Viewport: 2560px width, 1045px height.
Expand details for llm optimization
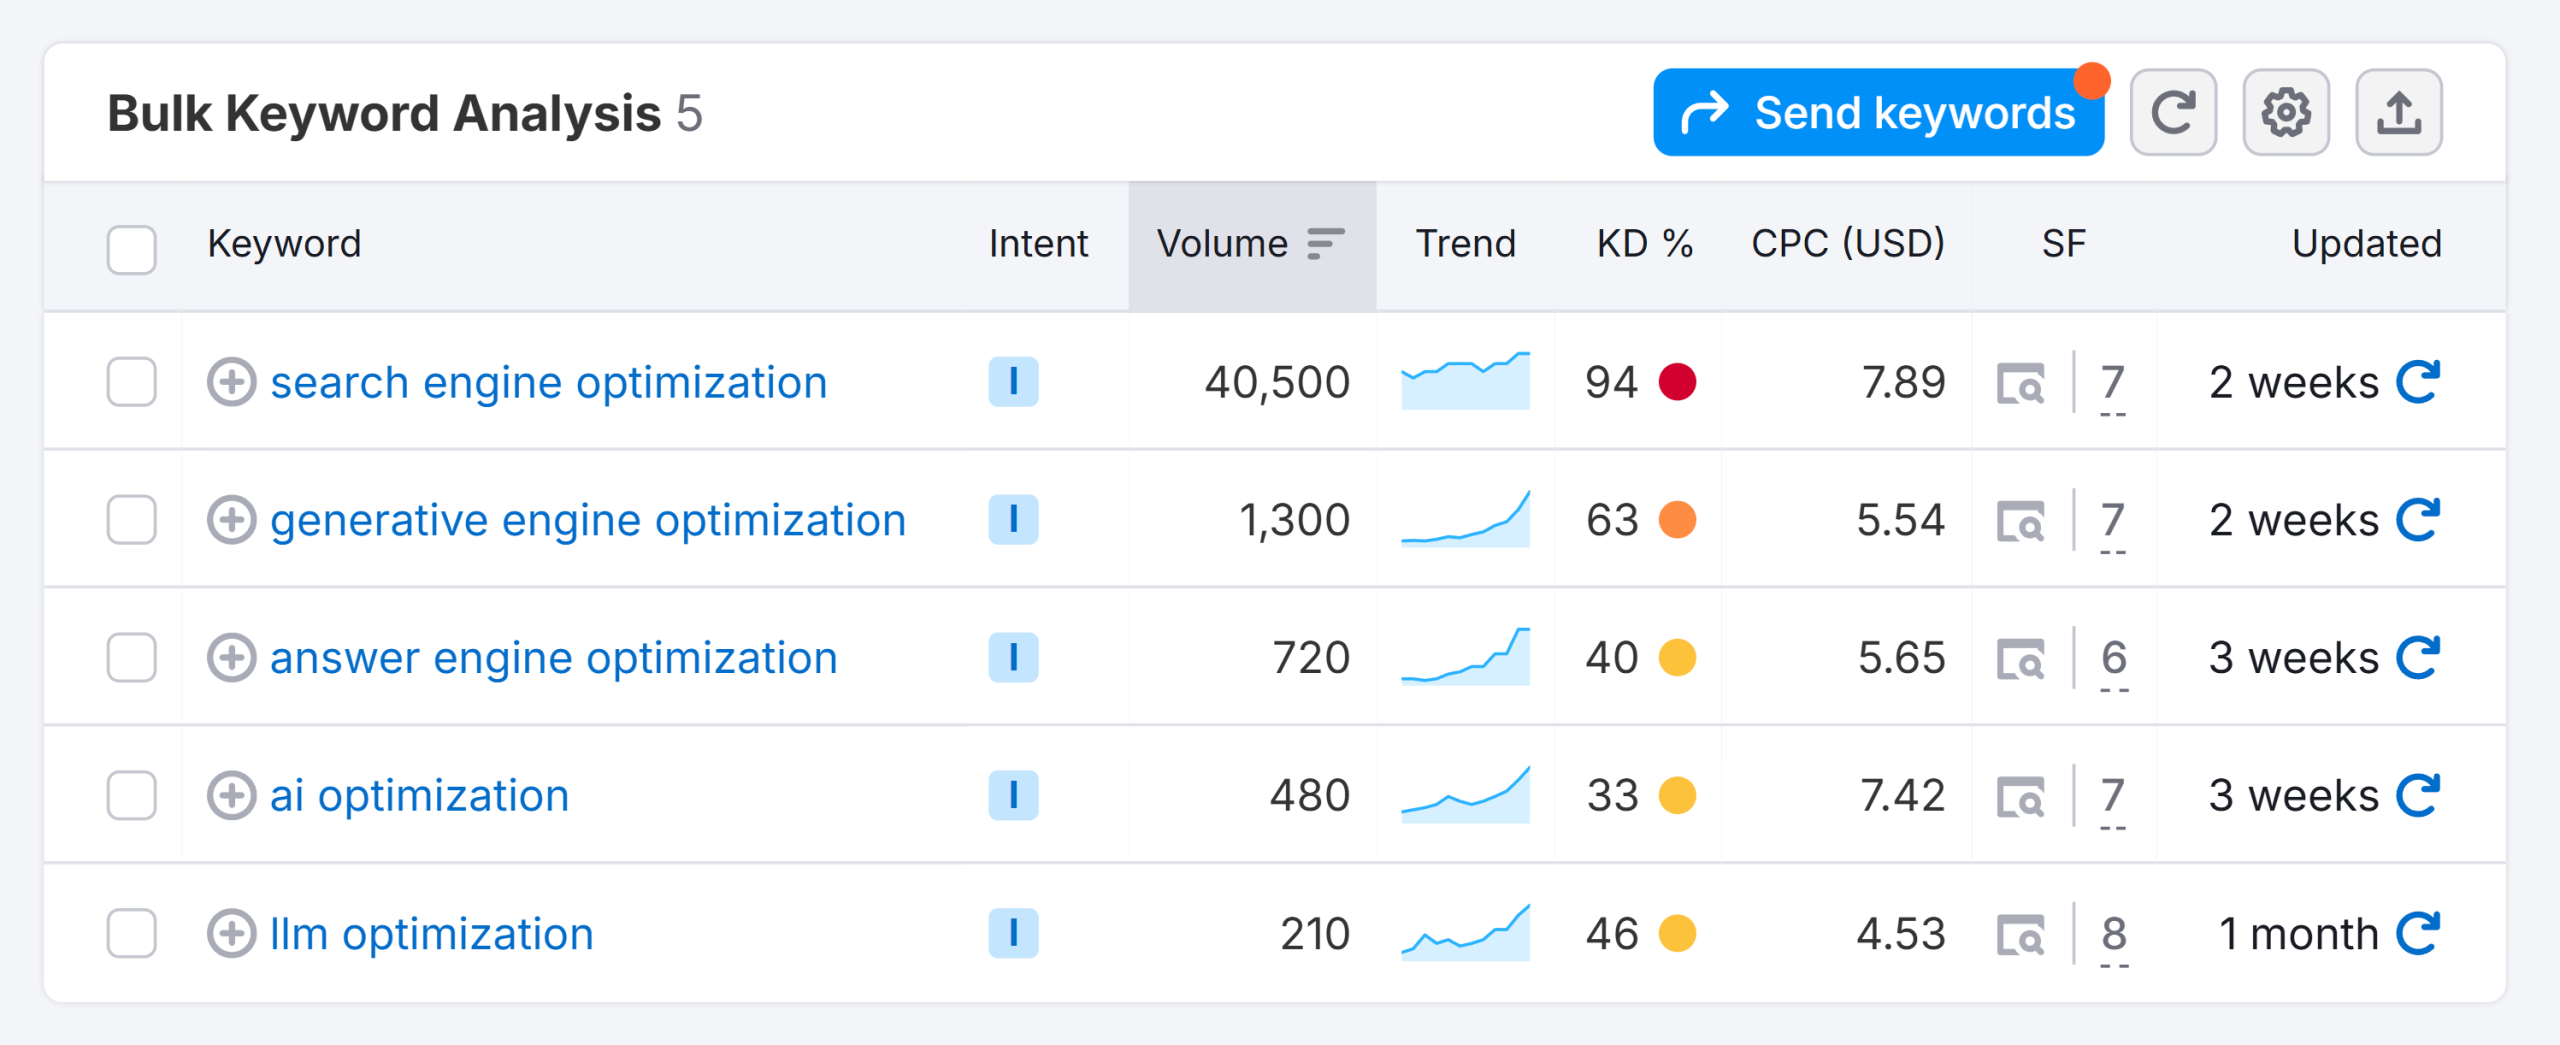click(x=233, y=933)
